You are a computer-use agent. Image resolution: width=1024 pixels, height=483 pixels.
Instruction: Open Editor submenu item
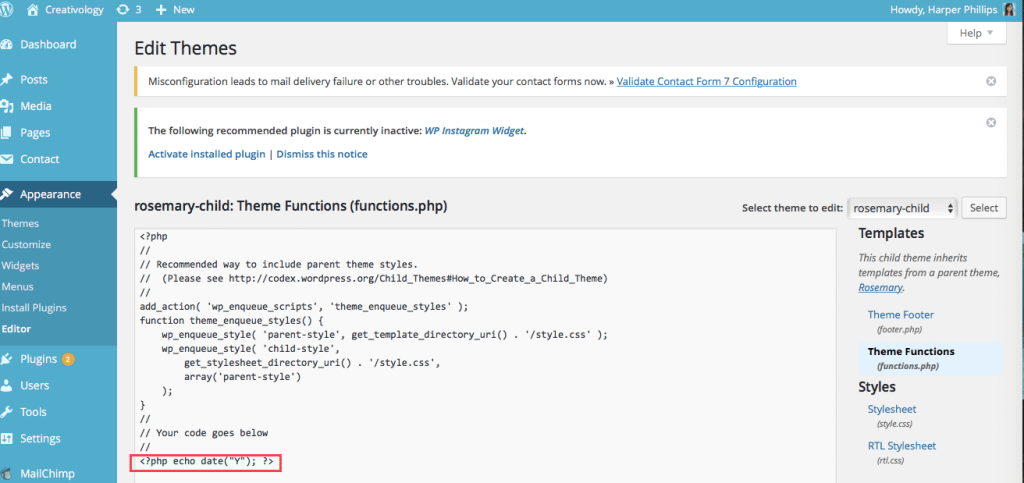[16, 329]
